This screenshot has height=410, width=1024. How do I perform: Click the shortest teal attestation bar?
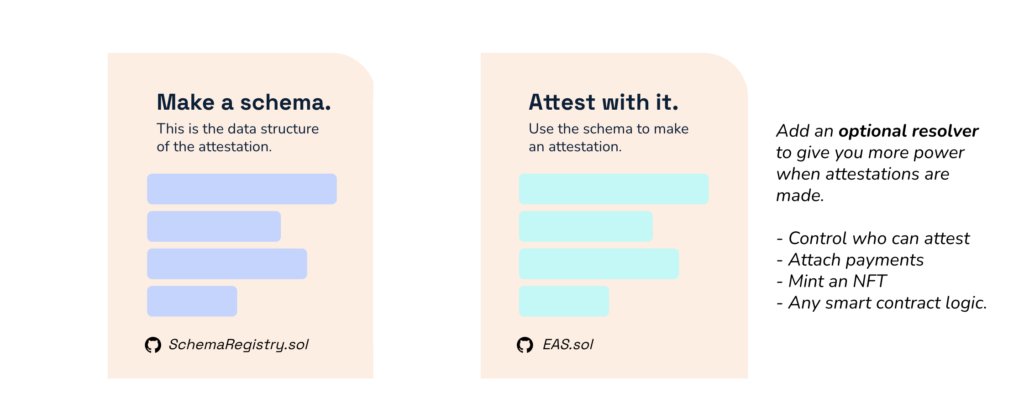(x=564, y=301)
